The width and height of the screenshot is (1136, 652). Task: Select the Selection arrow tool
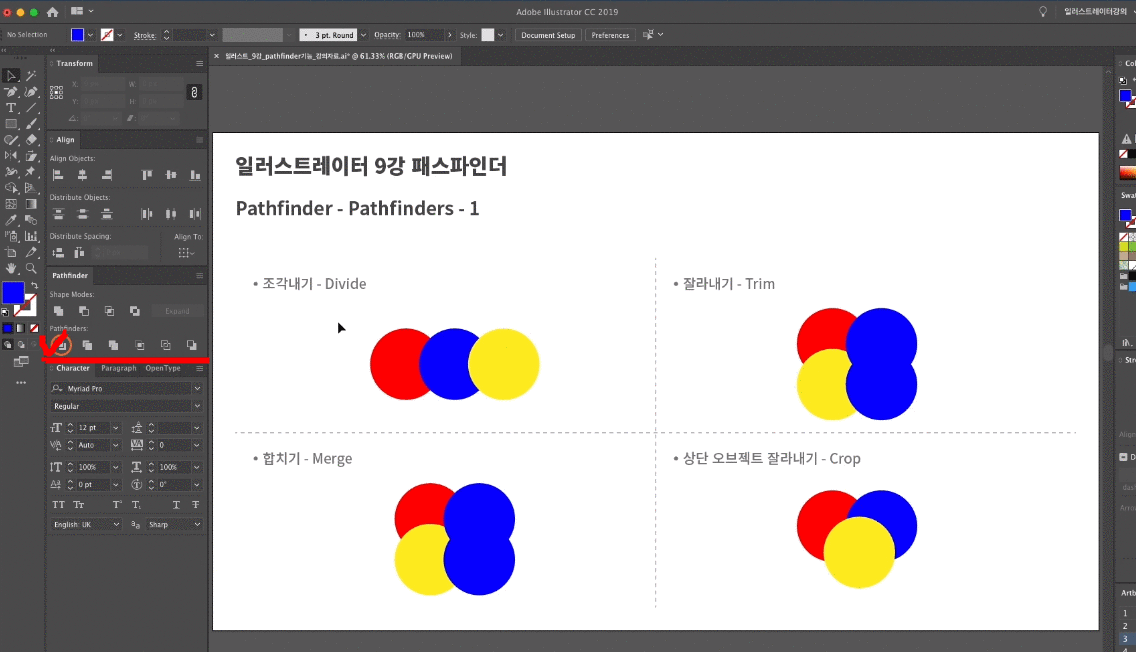point(11,75)
